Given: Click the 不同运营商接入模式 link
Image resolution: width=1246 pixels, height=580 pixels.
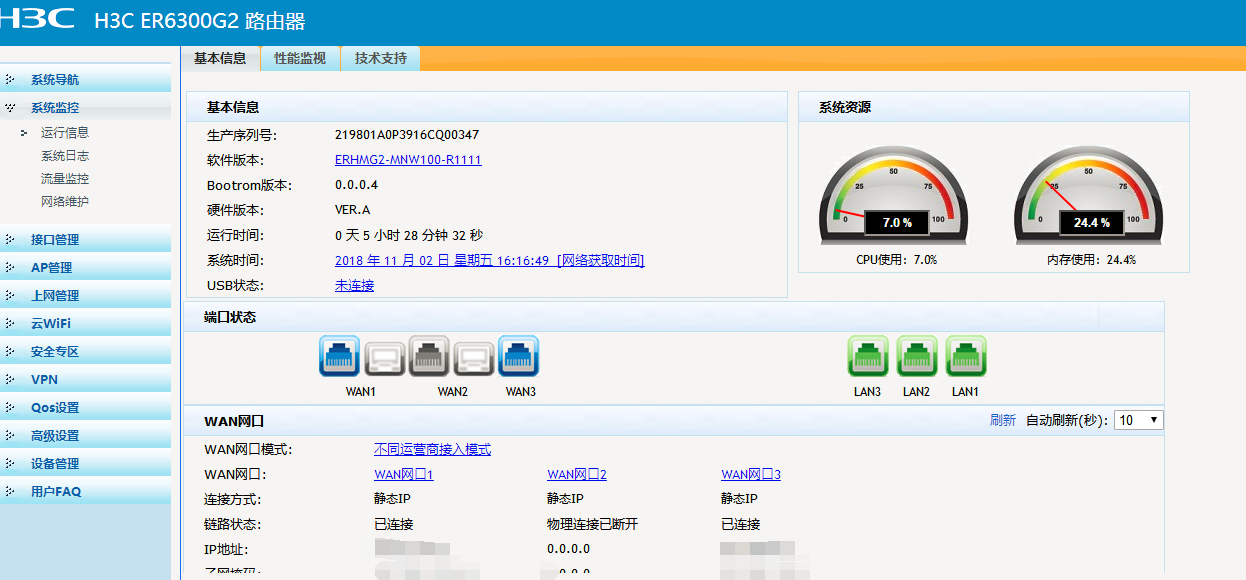Looking at the screenshot, I should pyautogui.click(x=433, y=450).
